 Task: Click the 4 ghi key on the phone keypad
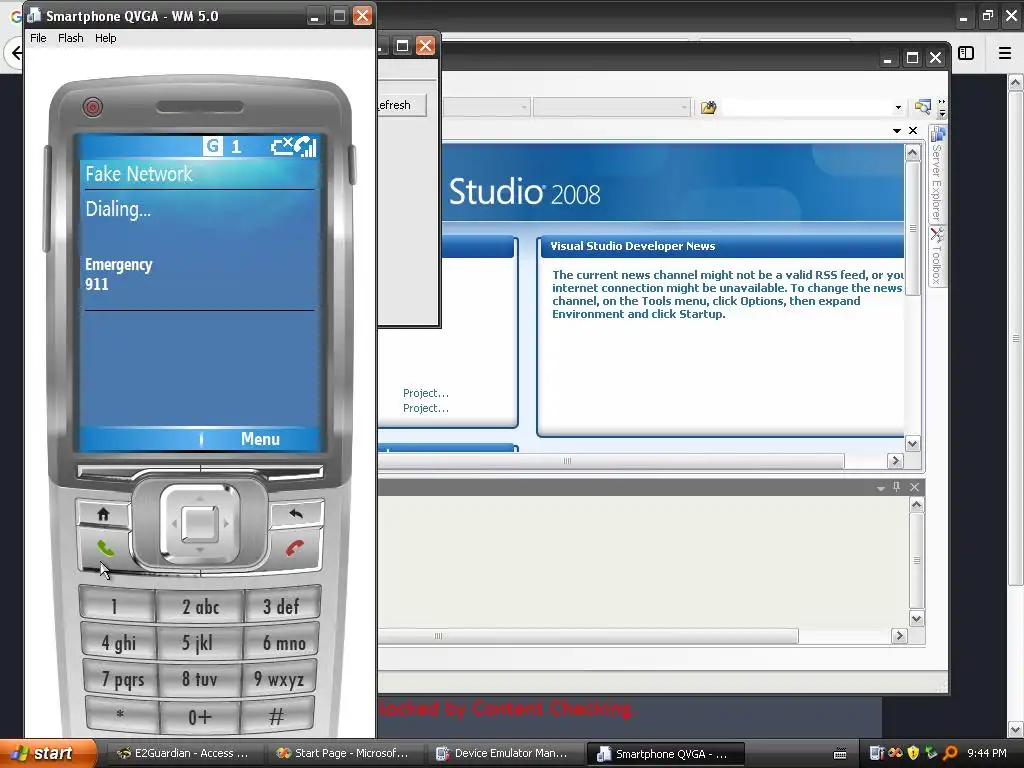pos(118,643)
